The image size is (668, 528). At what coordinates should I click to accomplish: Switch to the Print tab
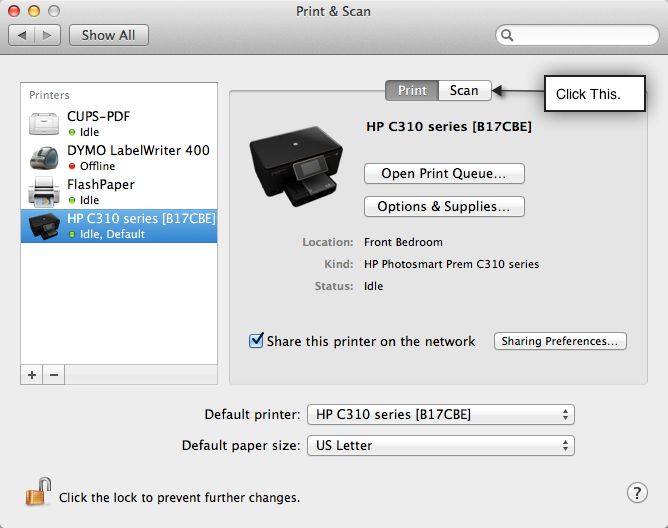412,90
